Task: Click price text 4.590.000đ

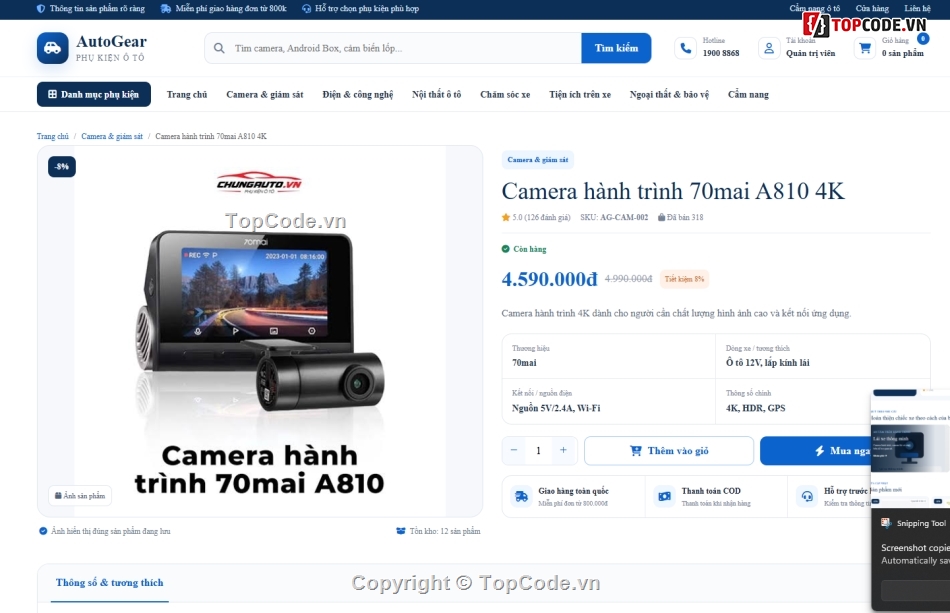Action: pyautogui.click(x=549, y=279)
